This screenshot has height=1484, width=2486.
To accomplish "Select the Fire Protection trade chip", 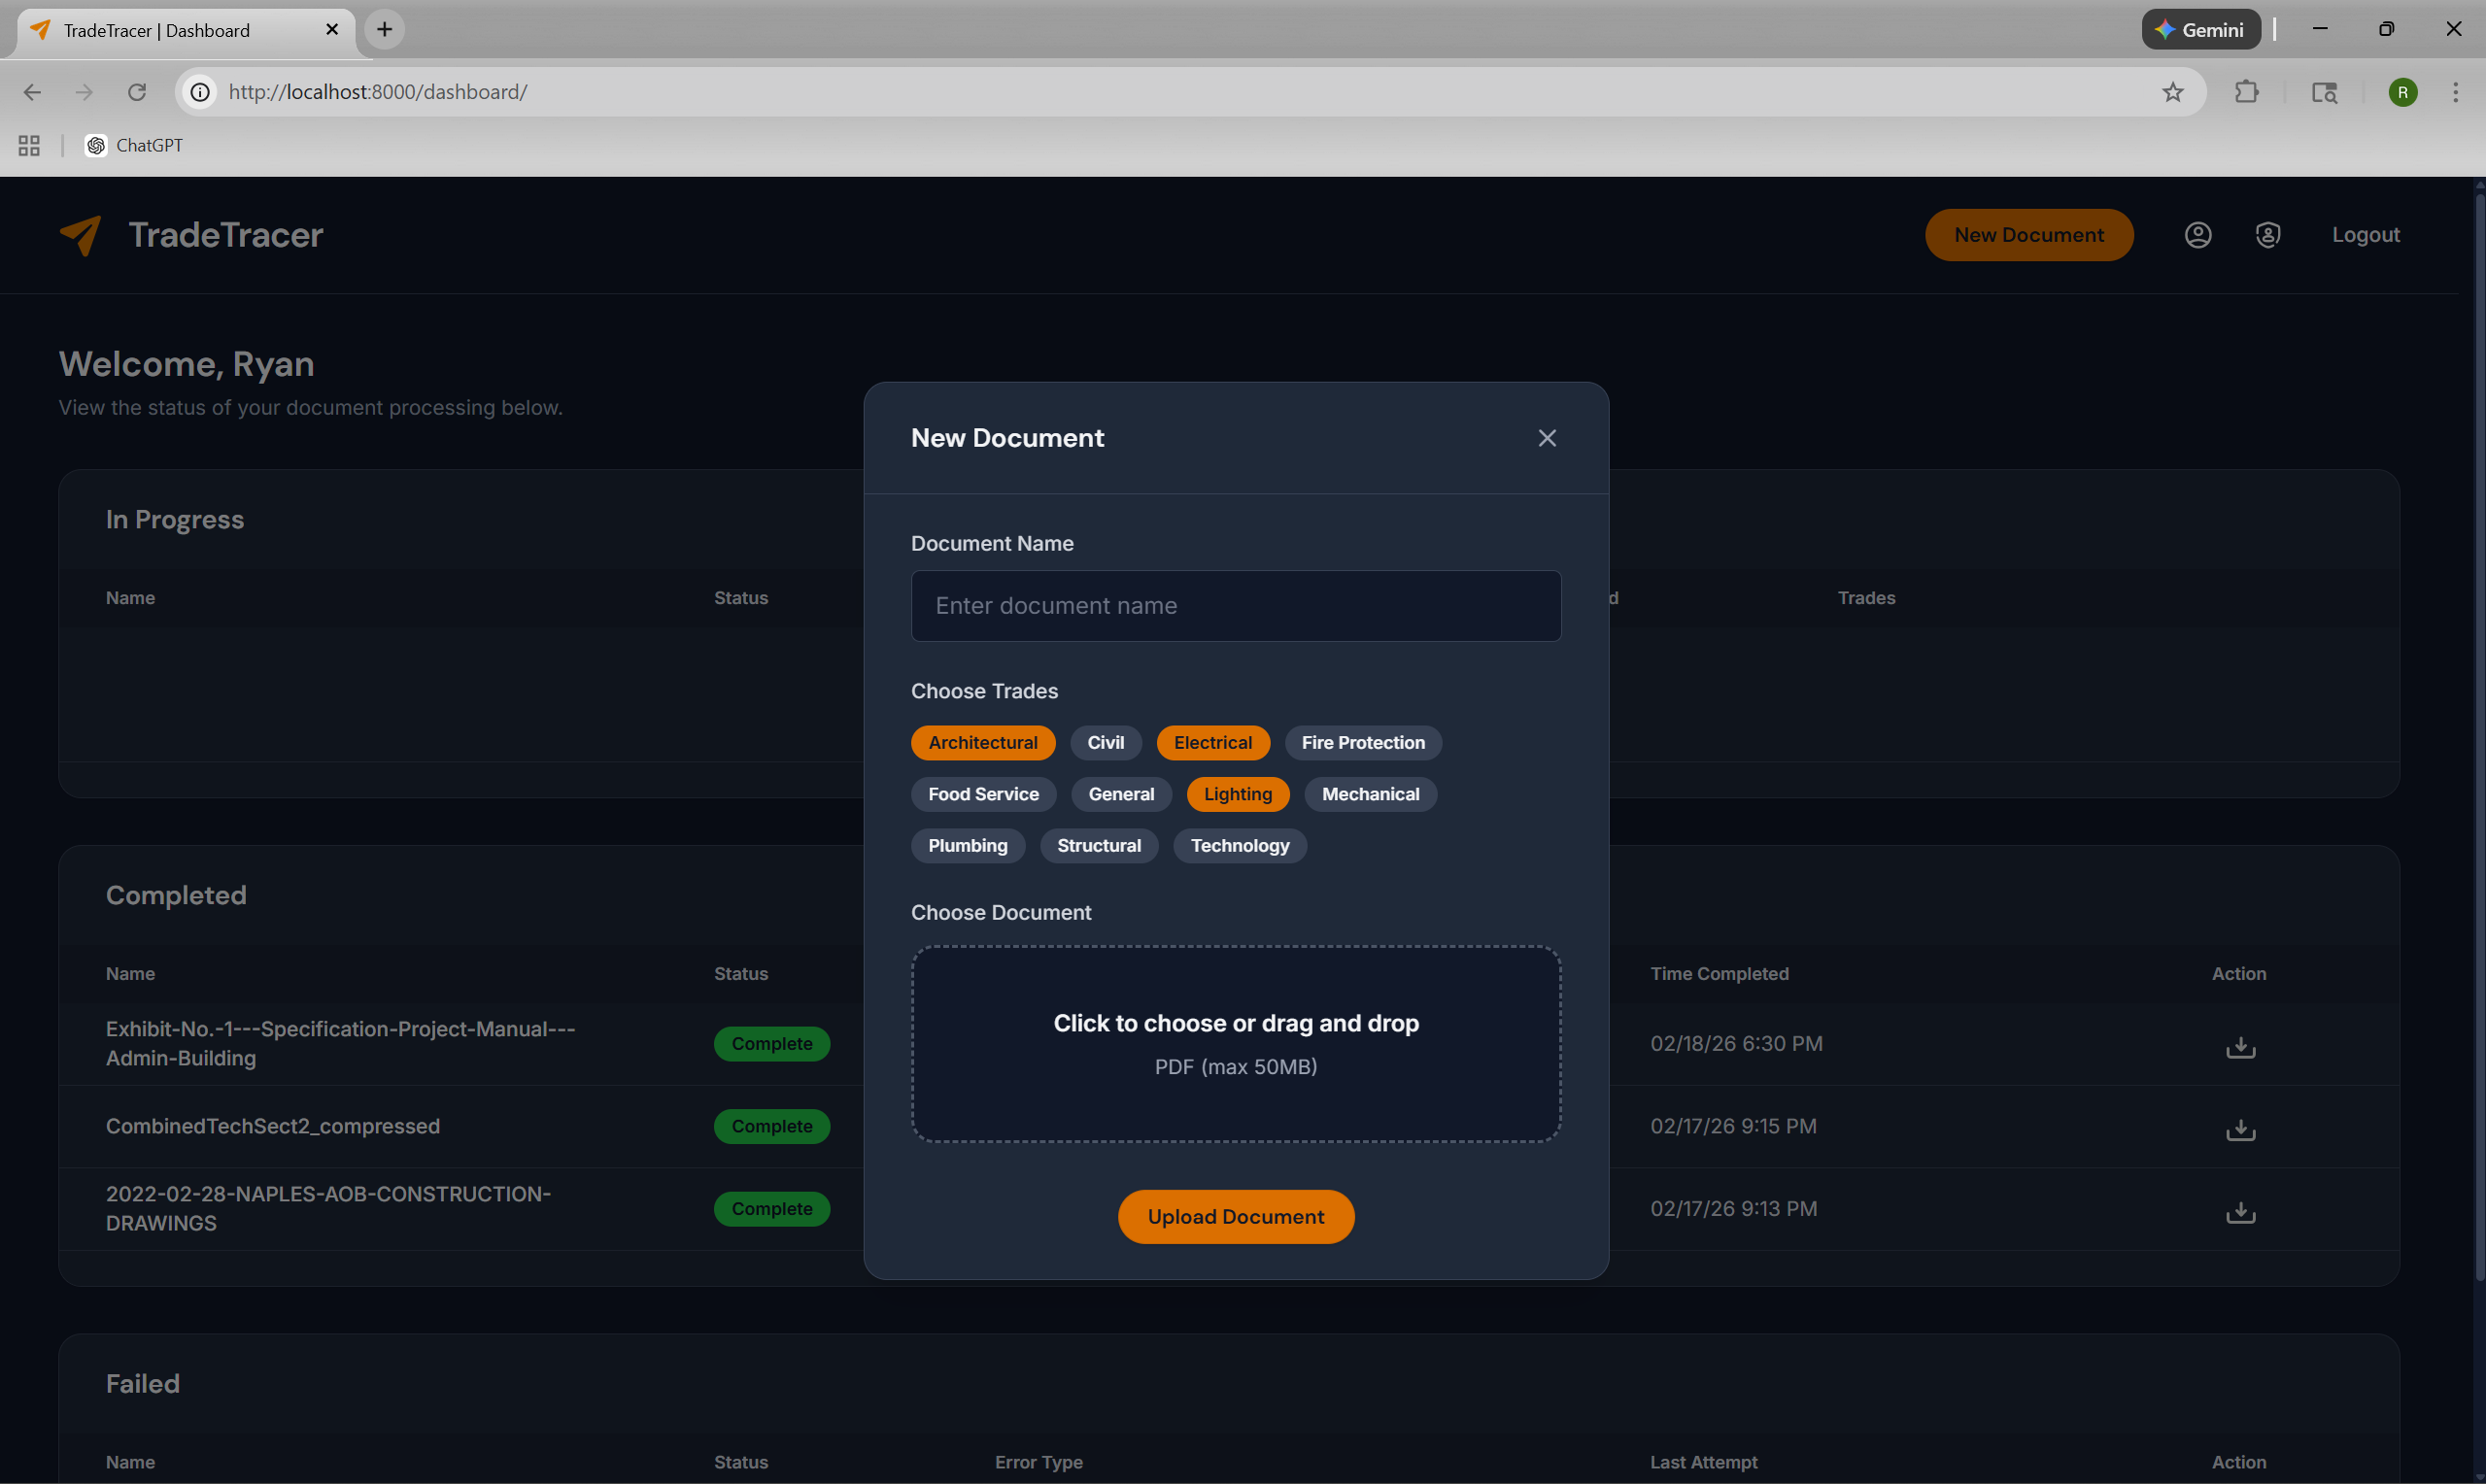I will click(1363, 743).
